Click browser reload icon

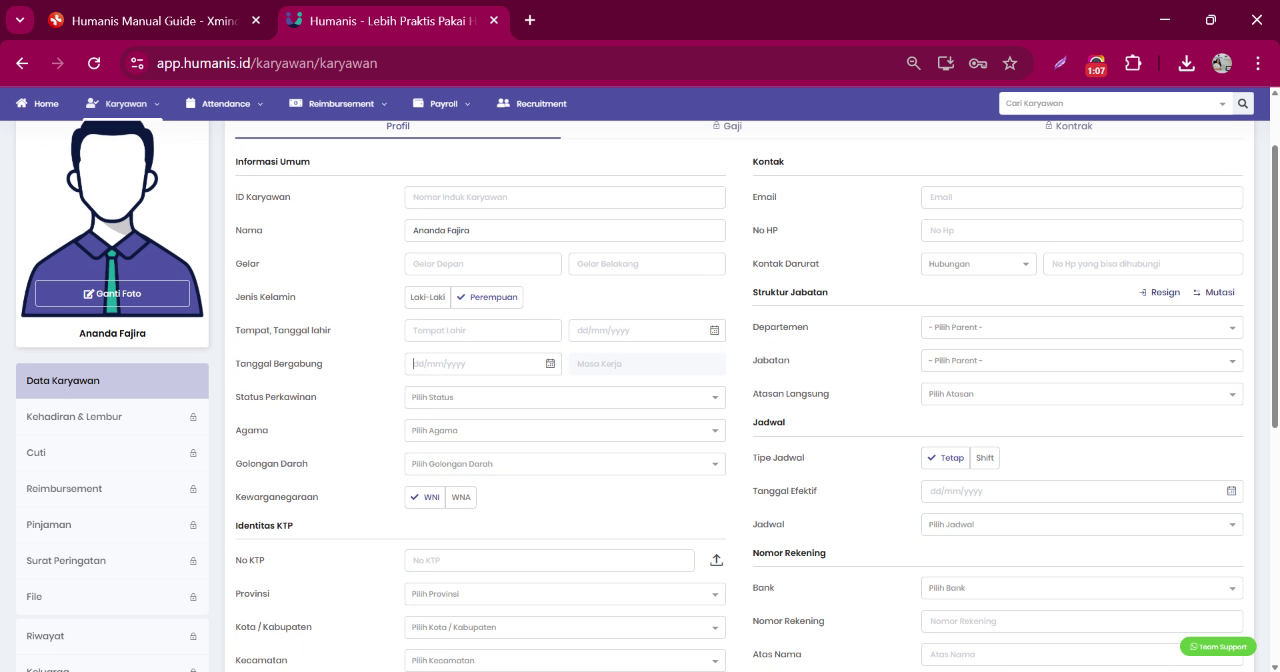pyautogui.click(x=94, y=63)
